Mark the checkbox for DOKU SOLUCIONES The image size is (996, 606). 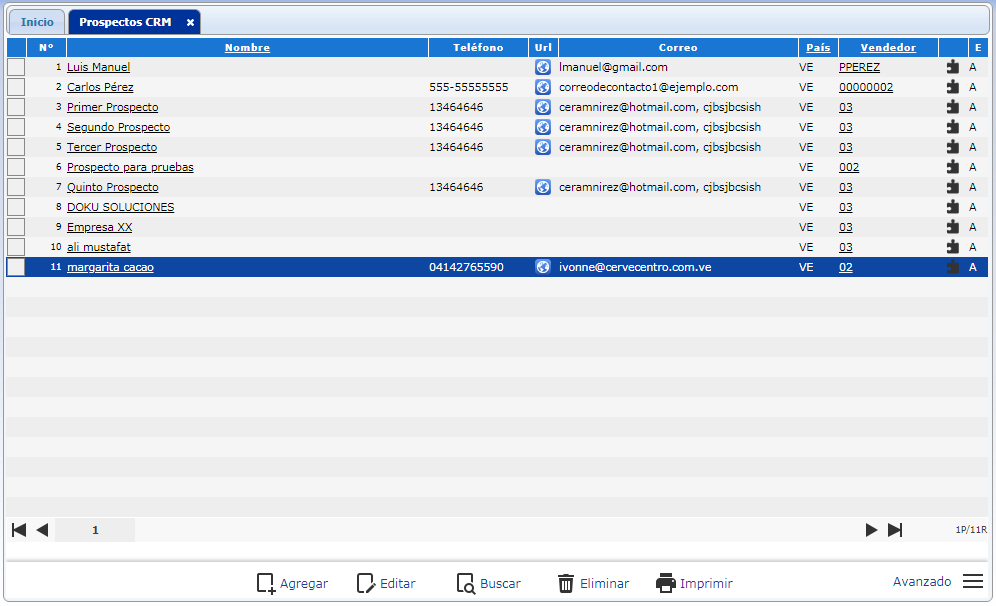(16, 207)
